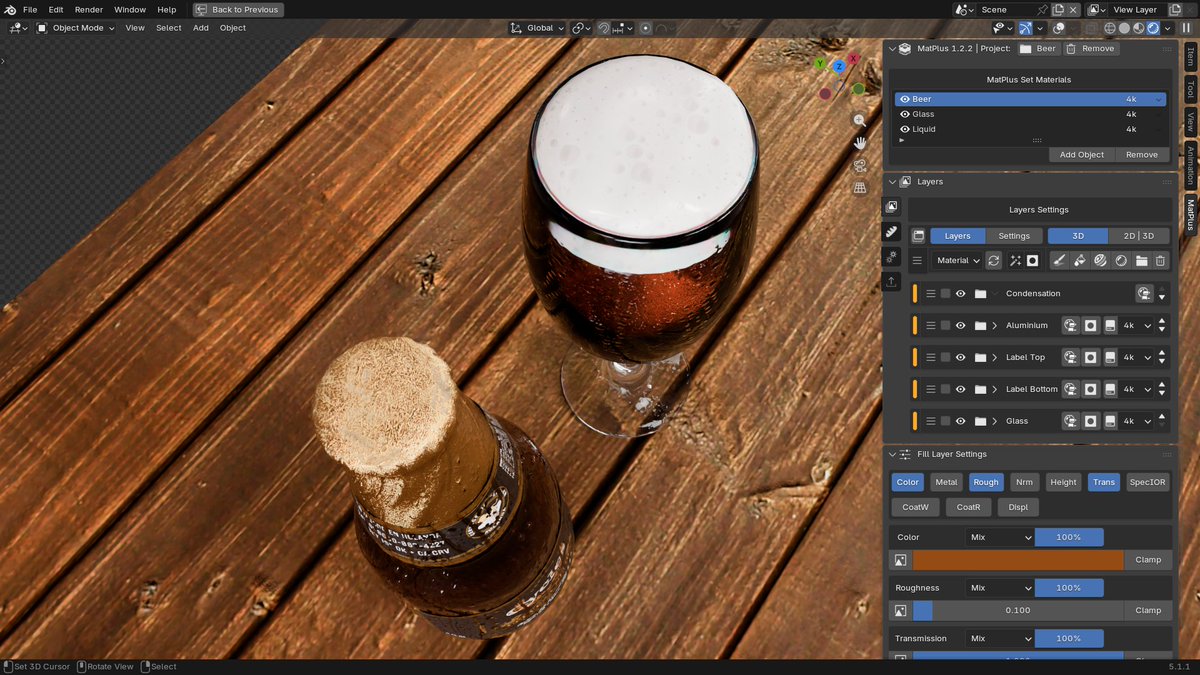Click the project Remove button in MatPlus header
The image size is (1200, 675).
coord(1090,48)
